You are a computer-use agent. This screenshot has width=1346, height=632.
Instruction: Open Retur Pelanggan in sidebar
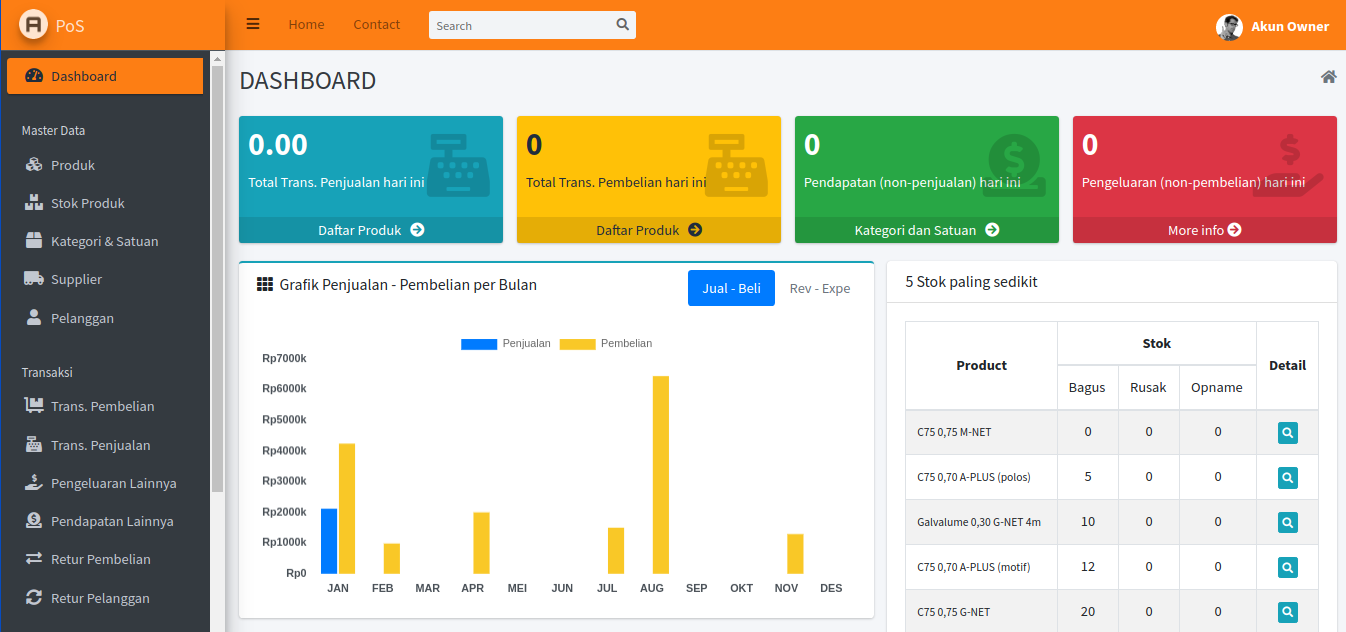click(105, 598)
